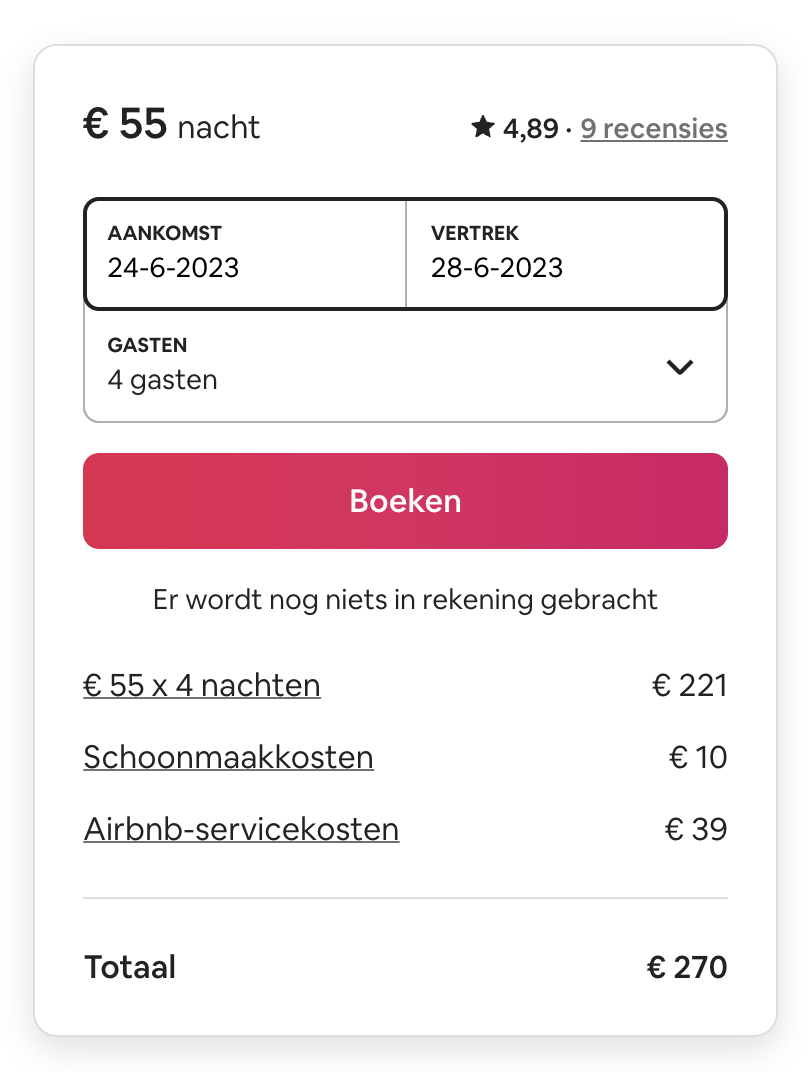Open the 4 gasten dropdown
Screen dimensions: 808x1072
405,366
